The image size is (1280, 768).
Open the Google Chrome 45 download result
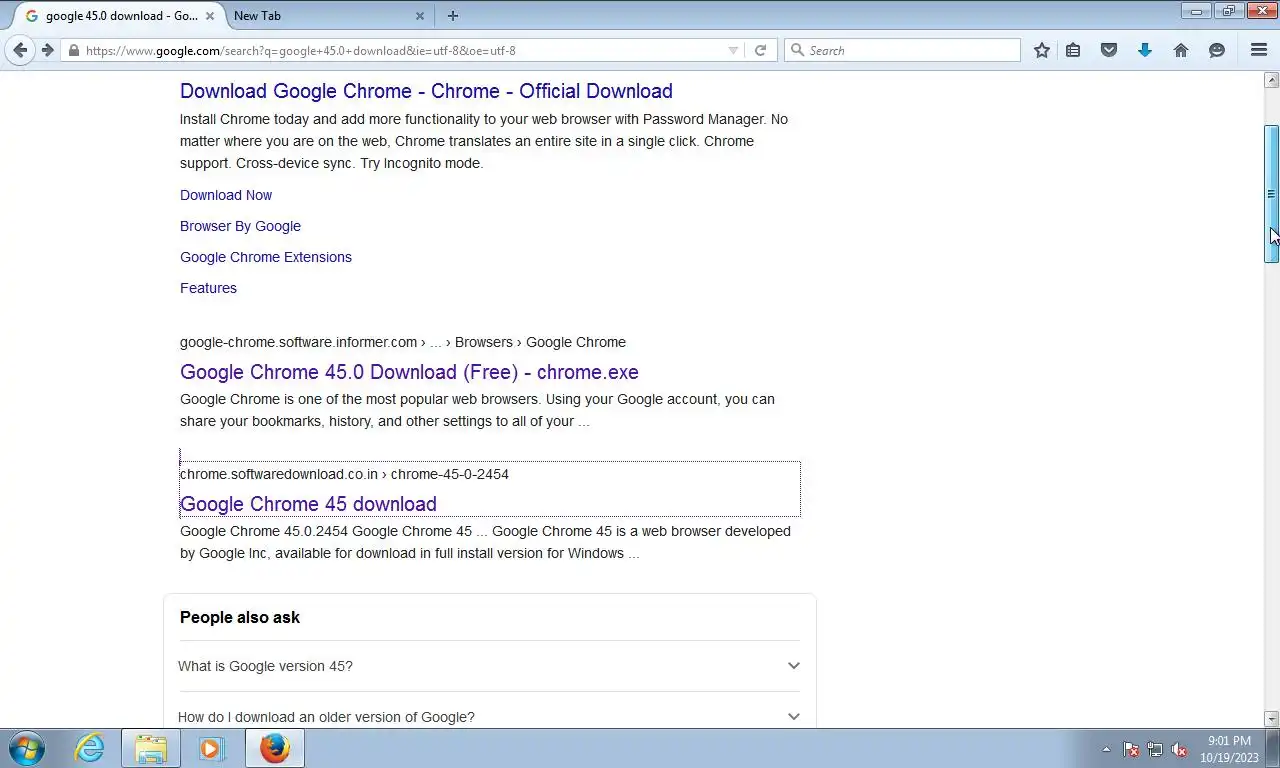(308, 504)
